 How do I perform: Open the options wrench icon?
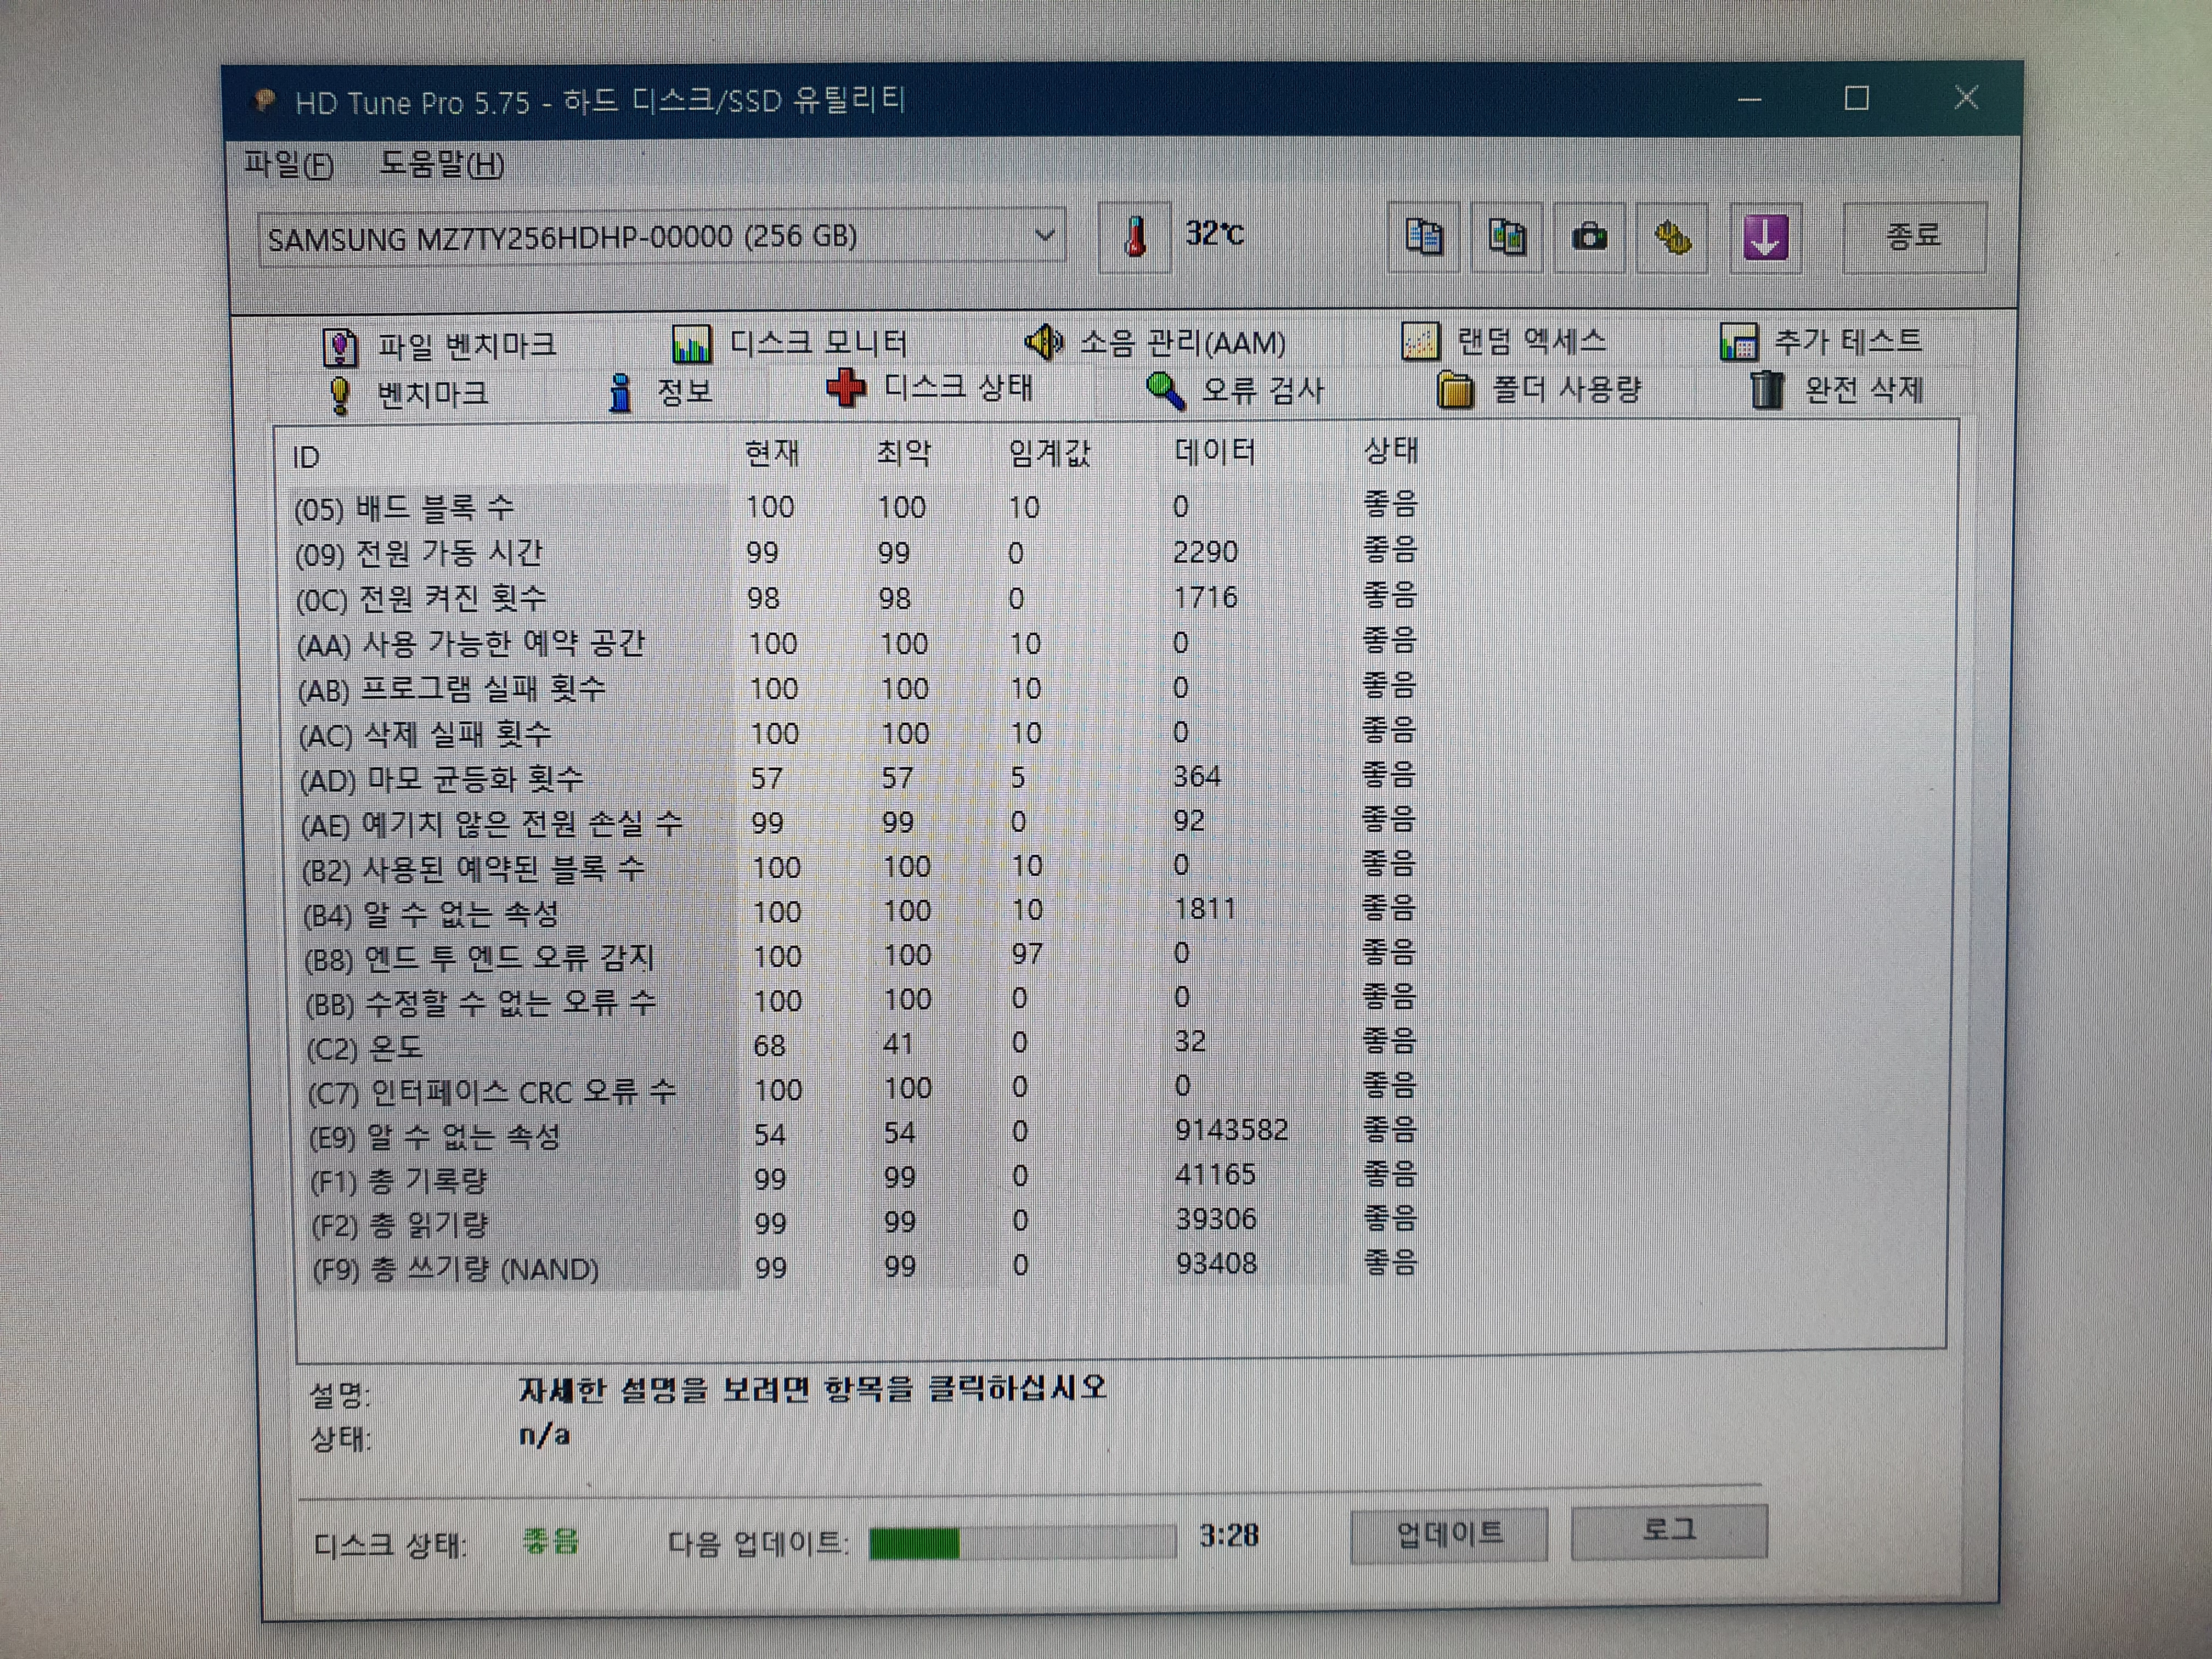click(1672, 237)
